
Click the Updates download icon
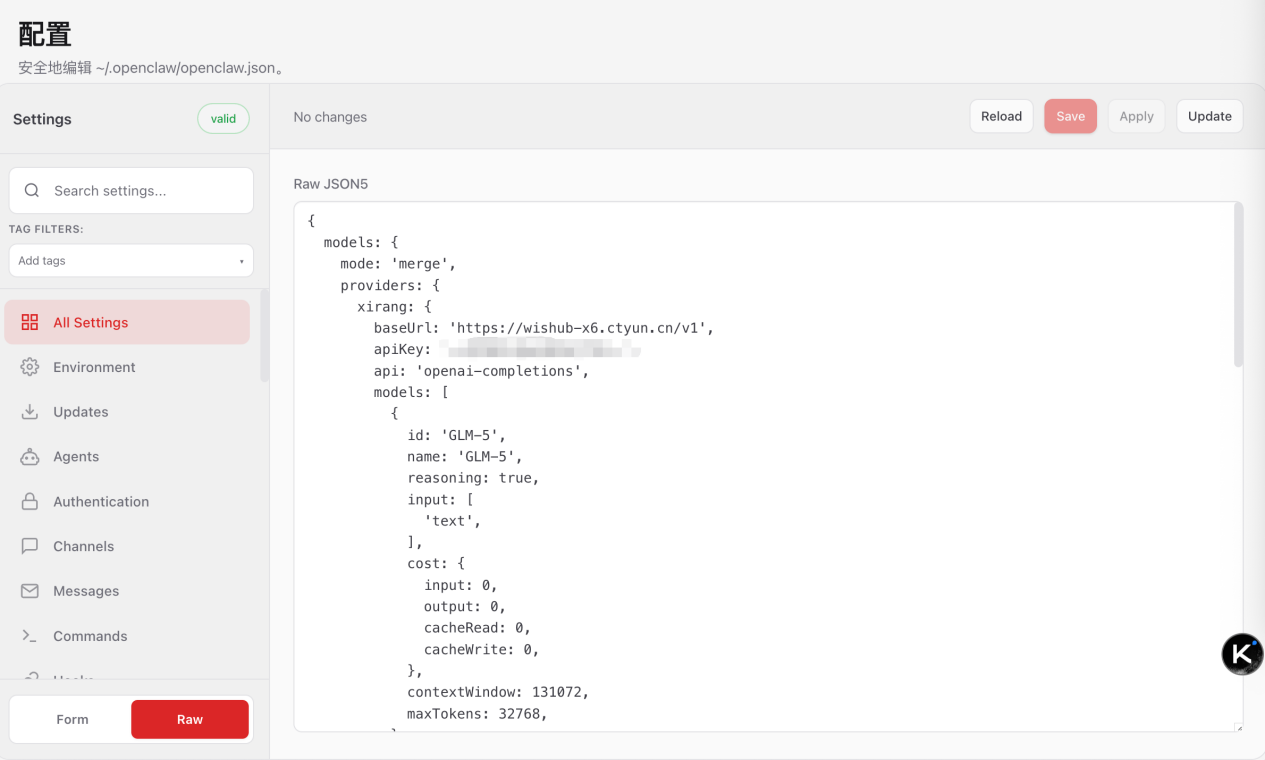(x=30, y=412)
